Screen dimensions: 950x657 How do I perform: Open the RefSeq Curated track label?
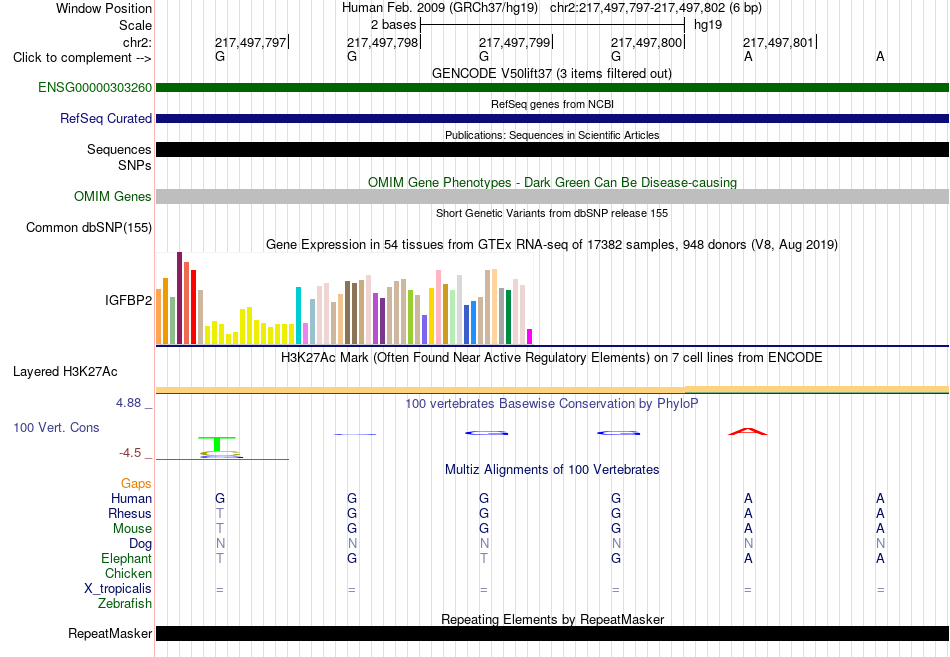(106, 118)
